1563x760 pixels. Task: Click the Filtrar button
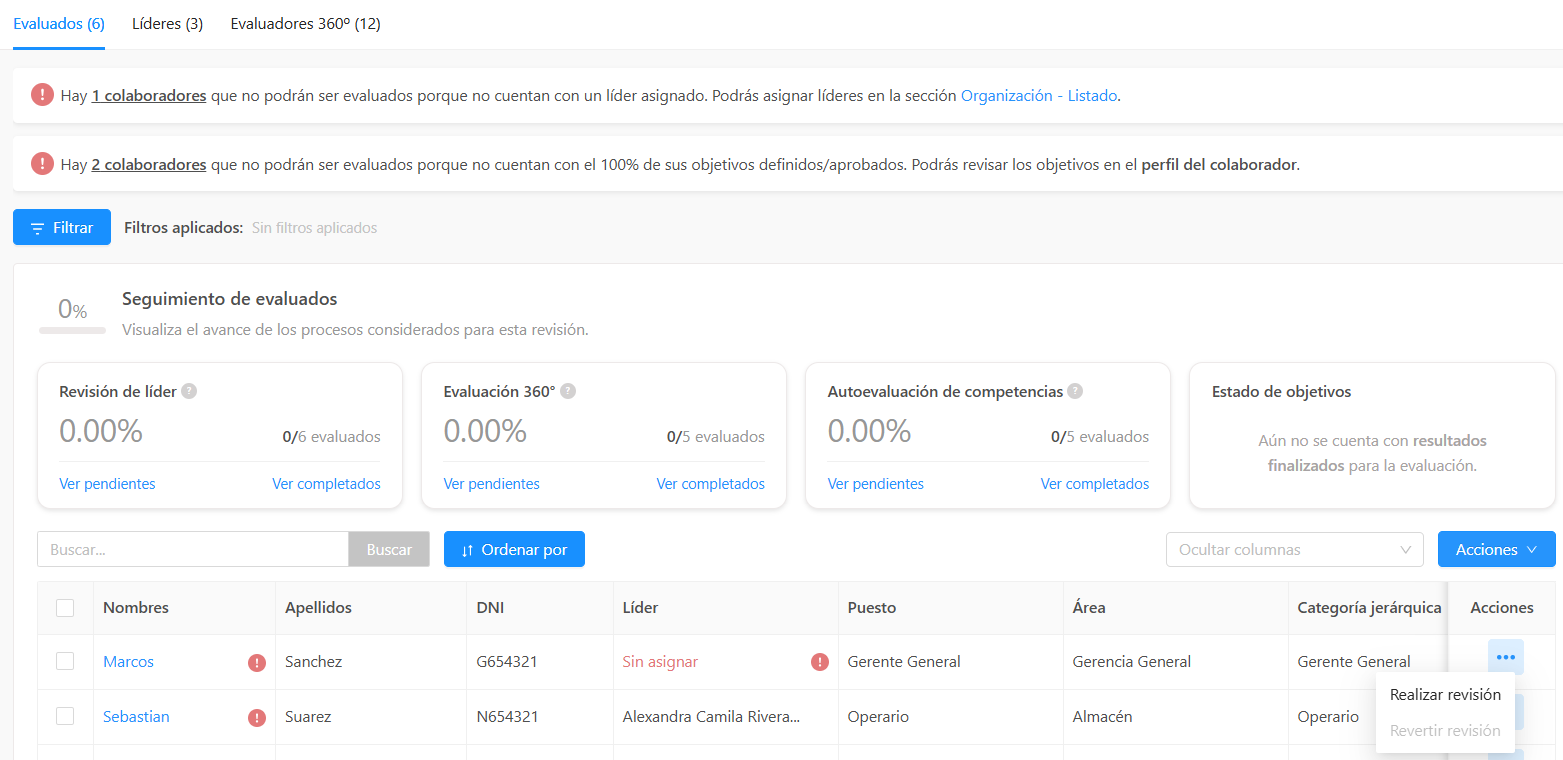click(62, 227)
